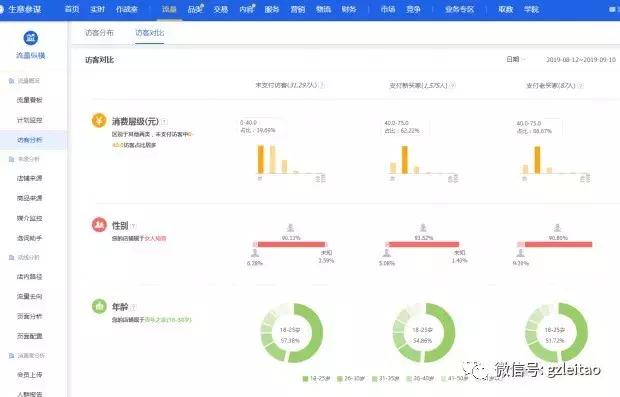Toggle the 31-35岁 legend entry
620x397 pixels.
pyautogui.click(x=386, y=378)
